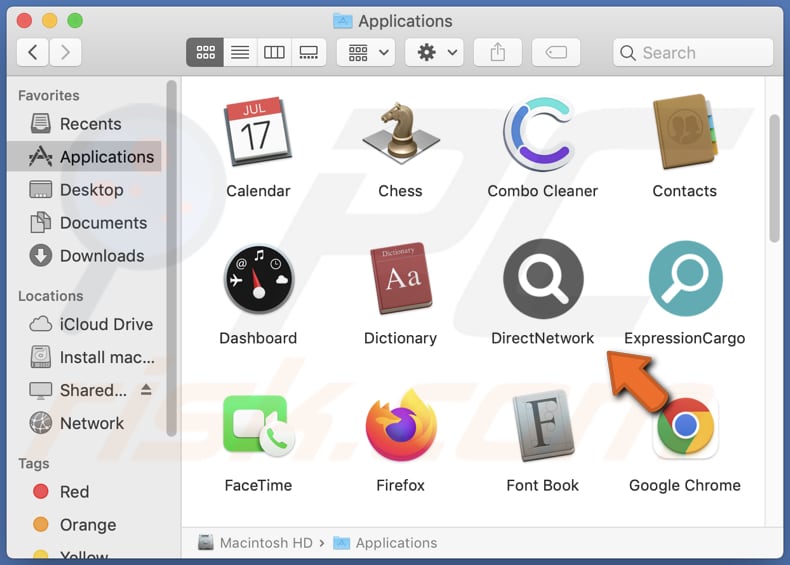The height and width of the screenshot is (565, 790).
Task: Open the gear action menu
Action: click(x=434, y=52)
